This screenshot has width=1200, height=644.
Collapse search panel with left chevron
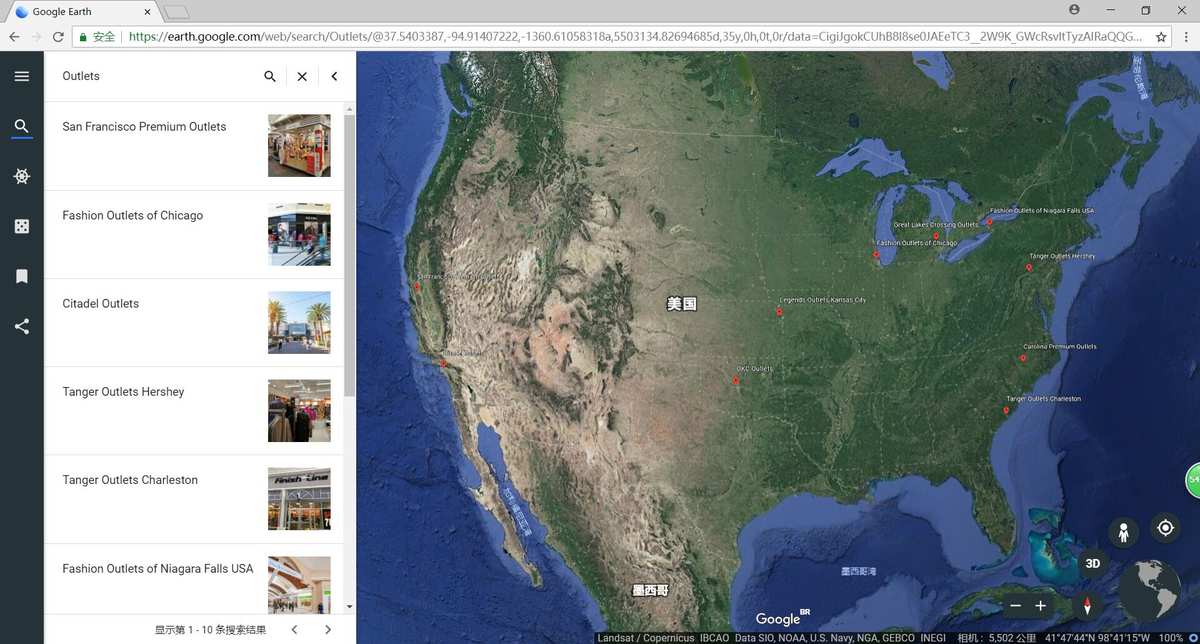click(x=334, y=76)
